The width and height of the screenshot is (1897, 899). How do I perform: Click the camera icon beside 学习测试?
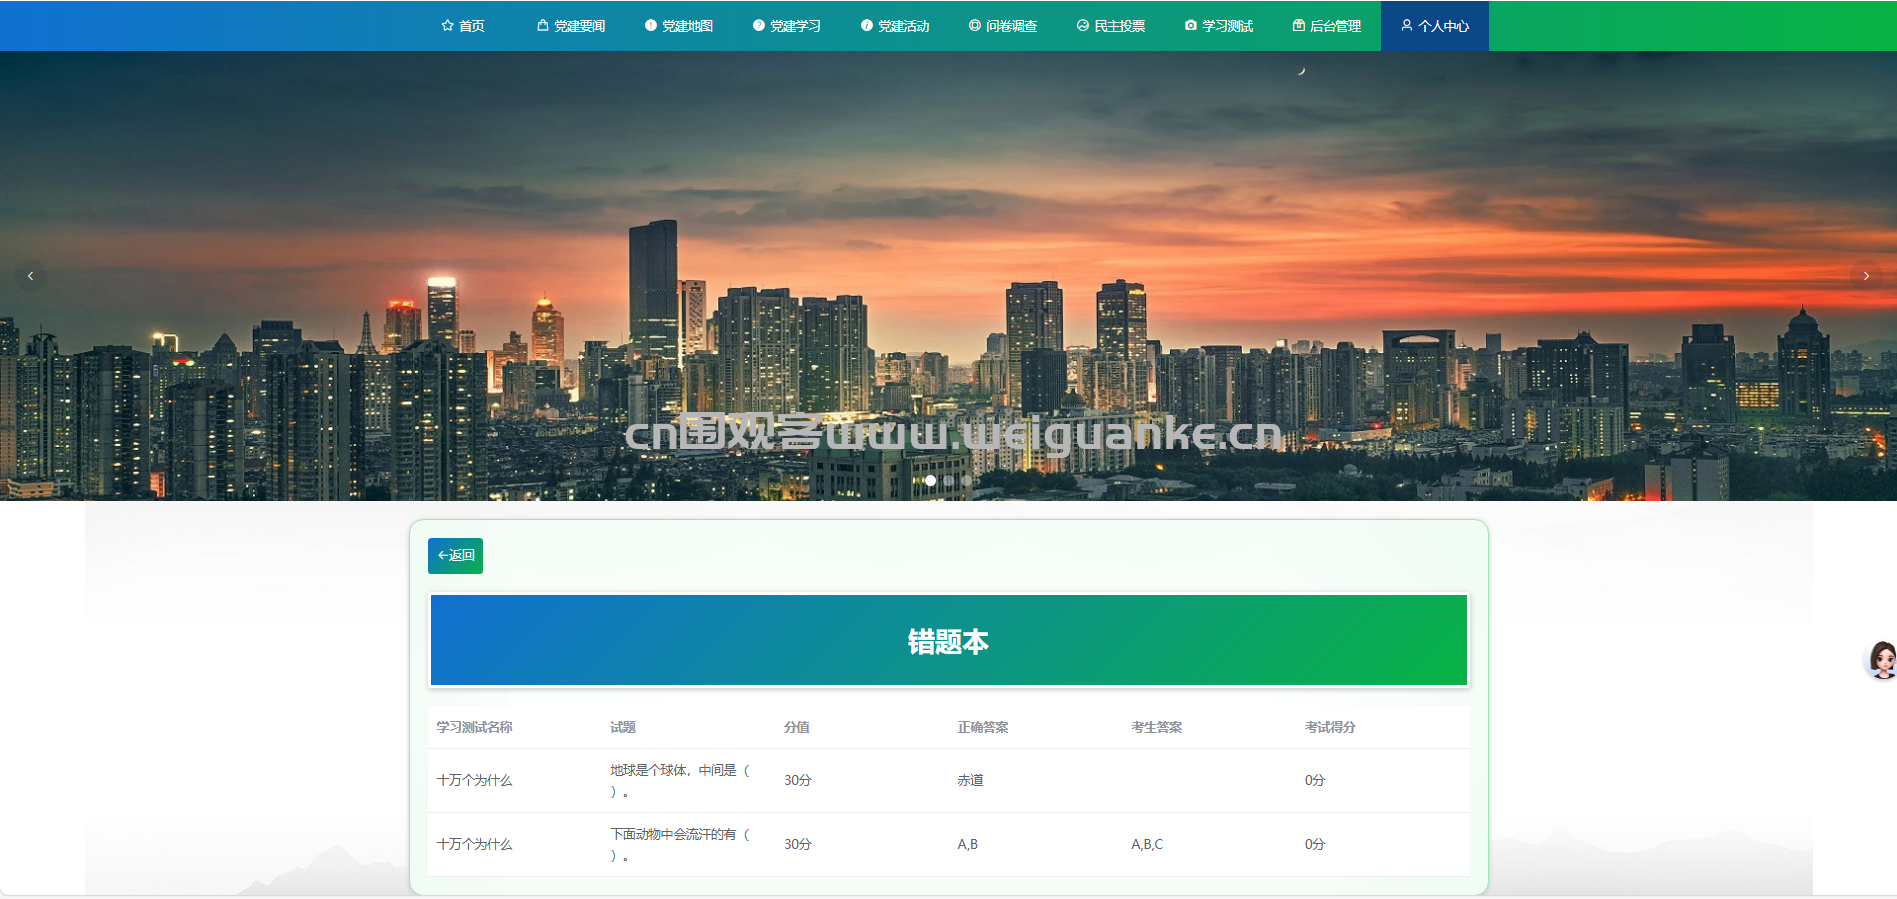pyautogui.click(x=1191, y=26)
